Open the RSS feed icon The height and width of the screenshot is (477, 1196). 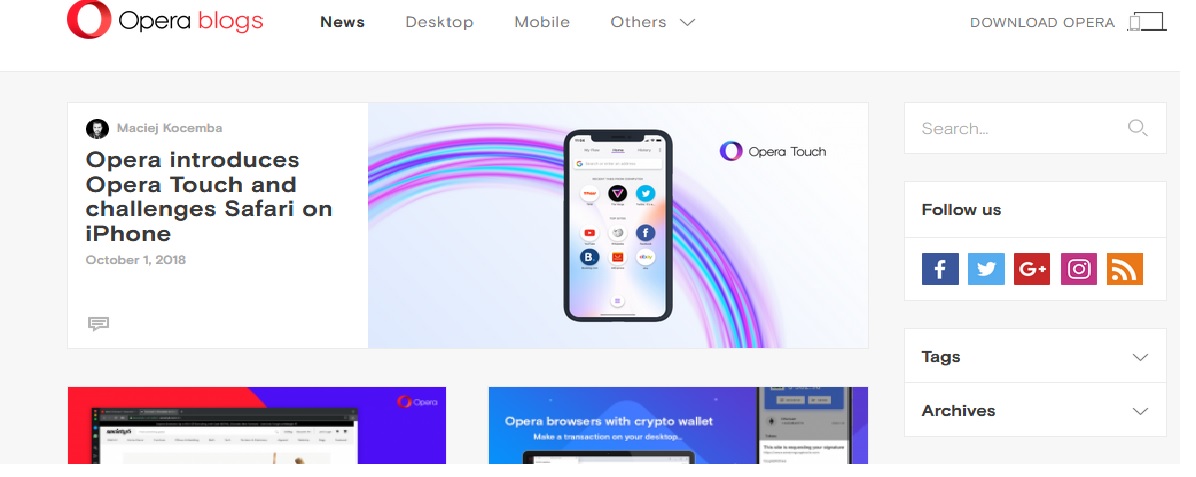click(x=1124, y=269)
